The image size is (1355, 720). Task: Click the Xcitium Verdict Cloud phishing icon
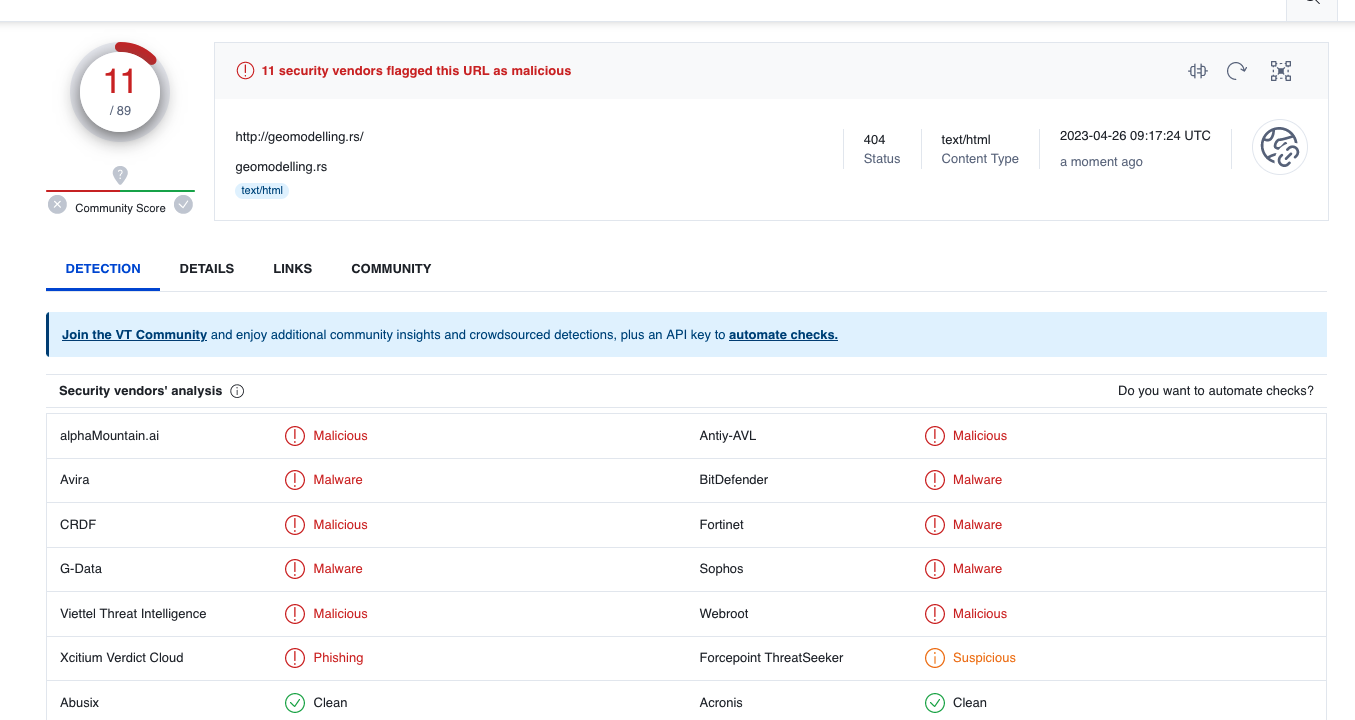[x=295, y=658]
